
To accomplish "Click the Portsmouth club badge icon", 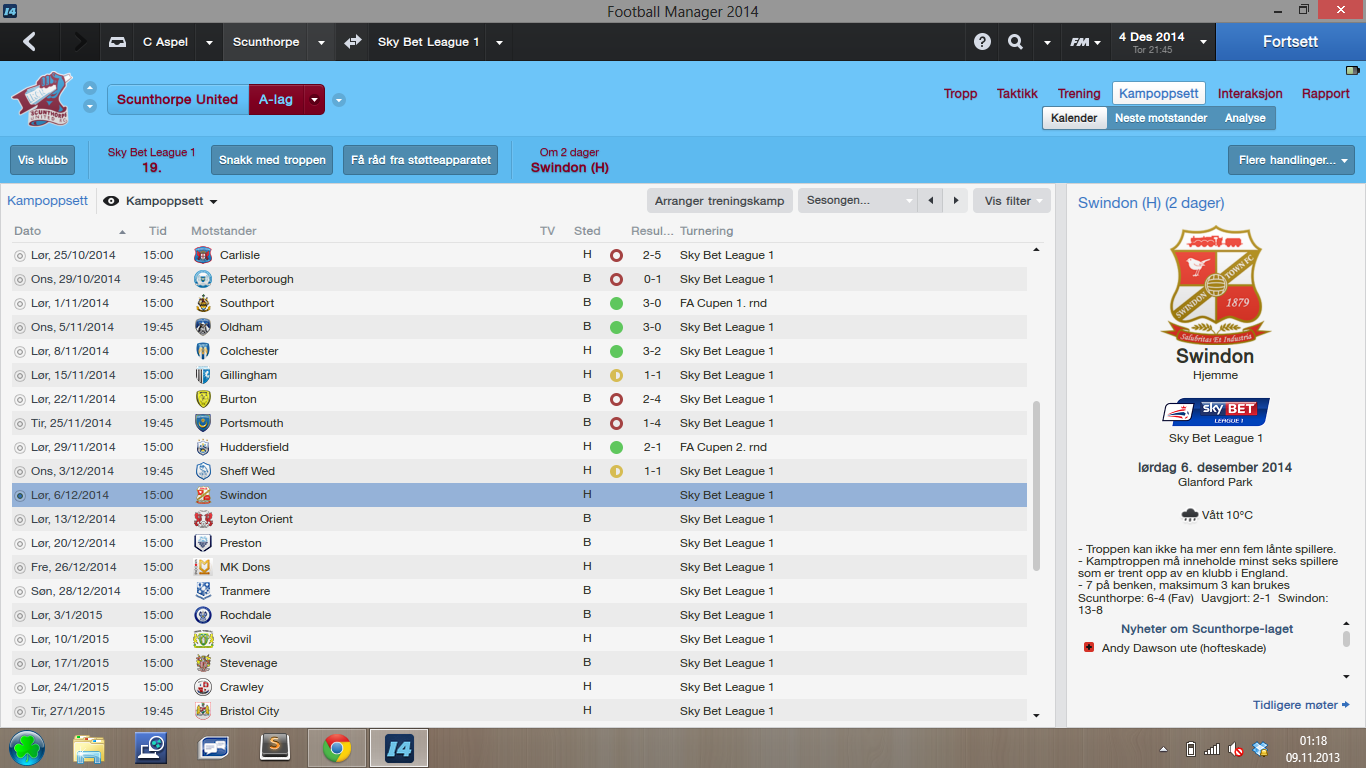I will pos(203,423).
